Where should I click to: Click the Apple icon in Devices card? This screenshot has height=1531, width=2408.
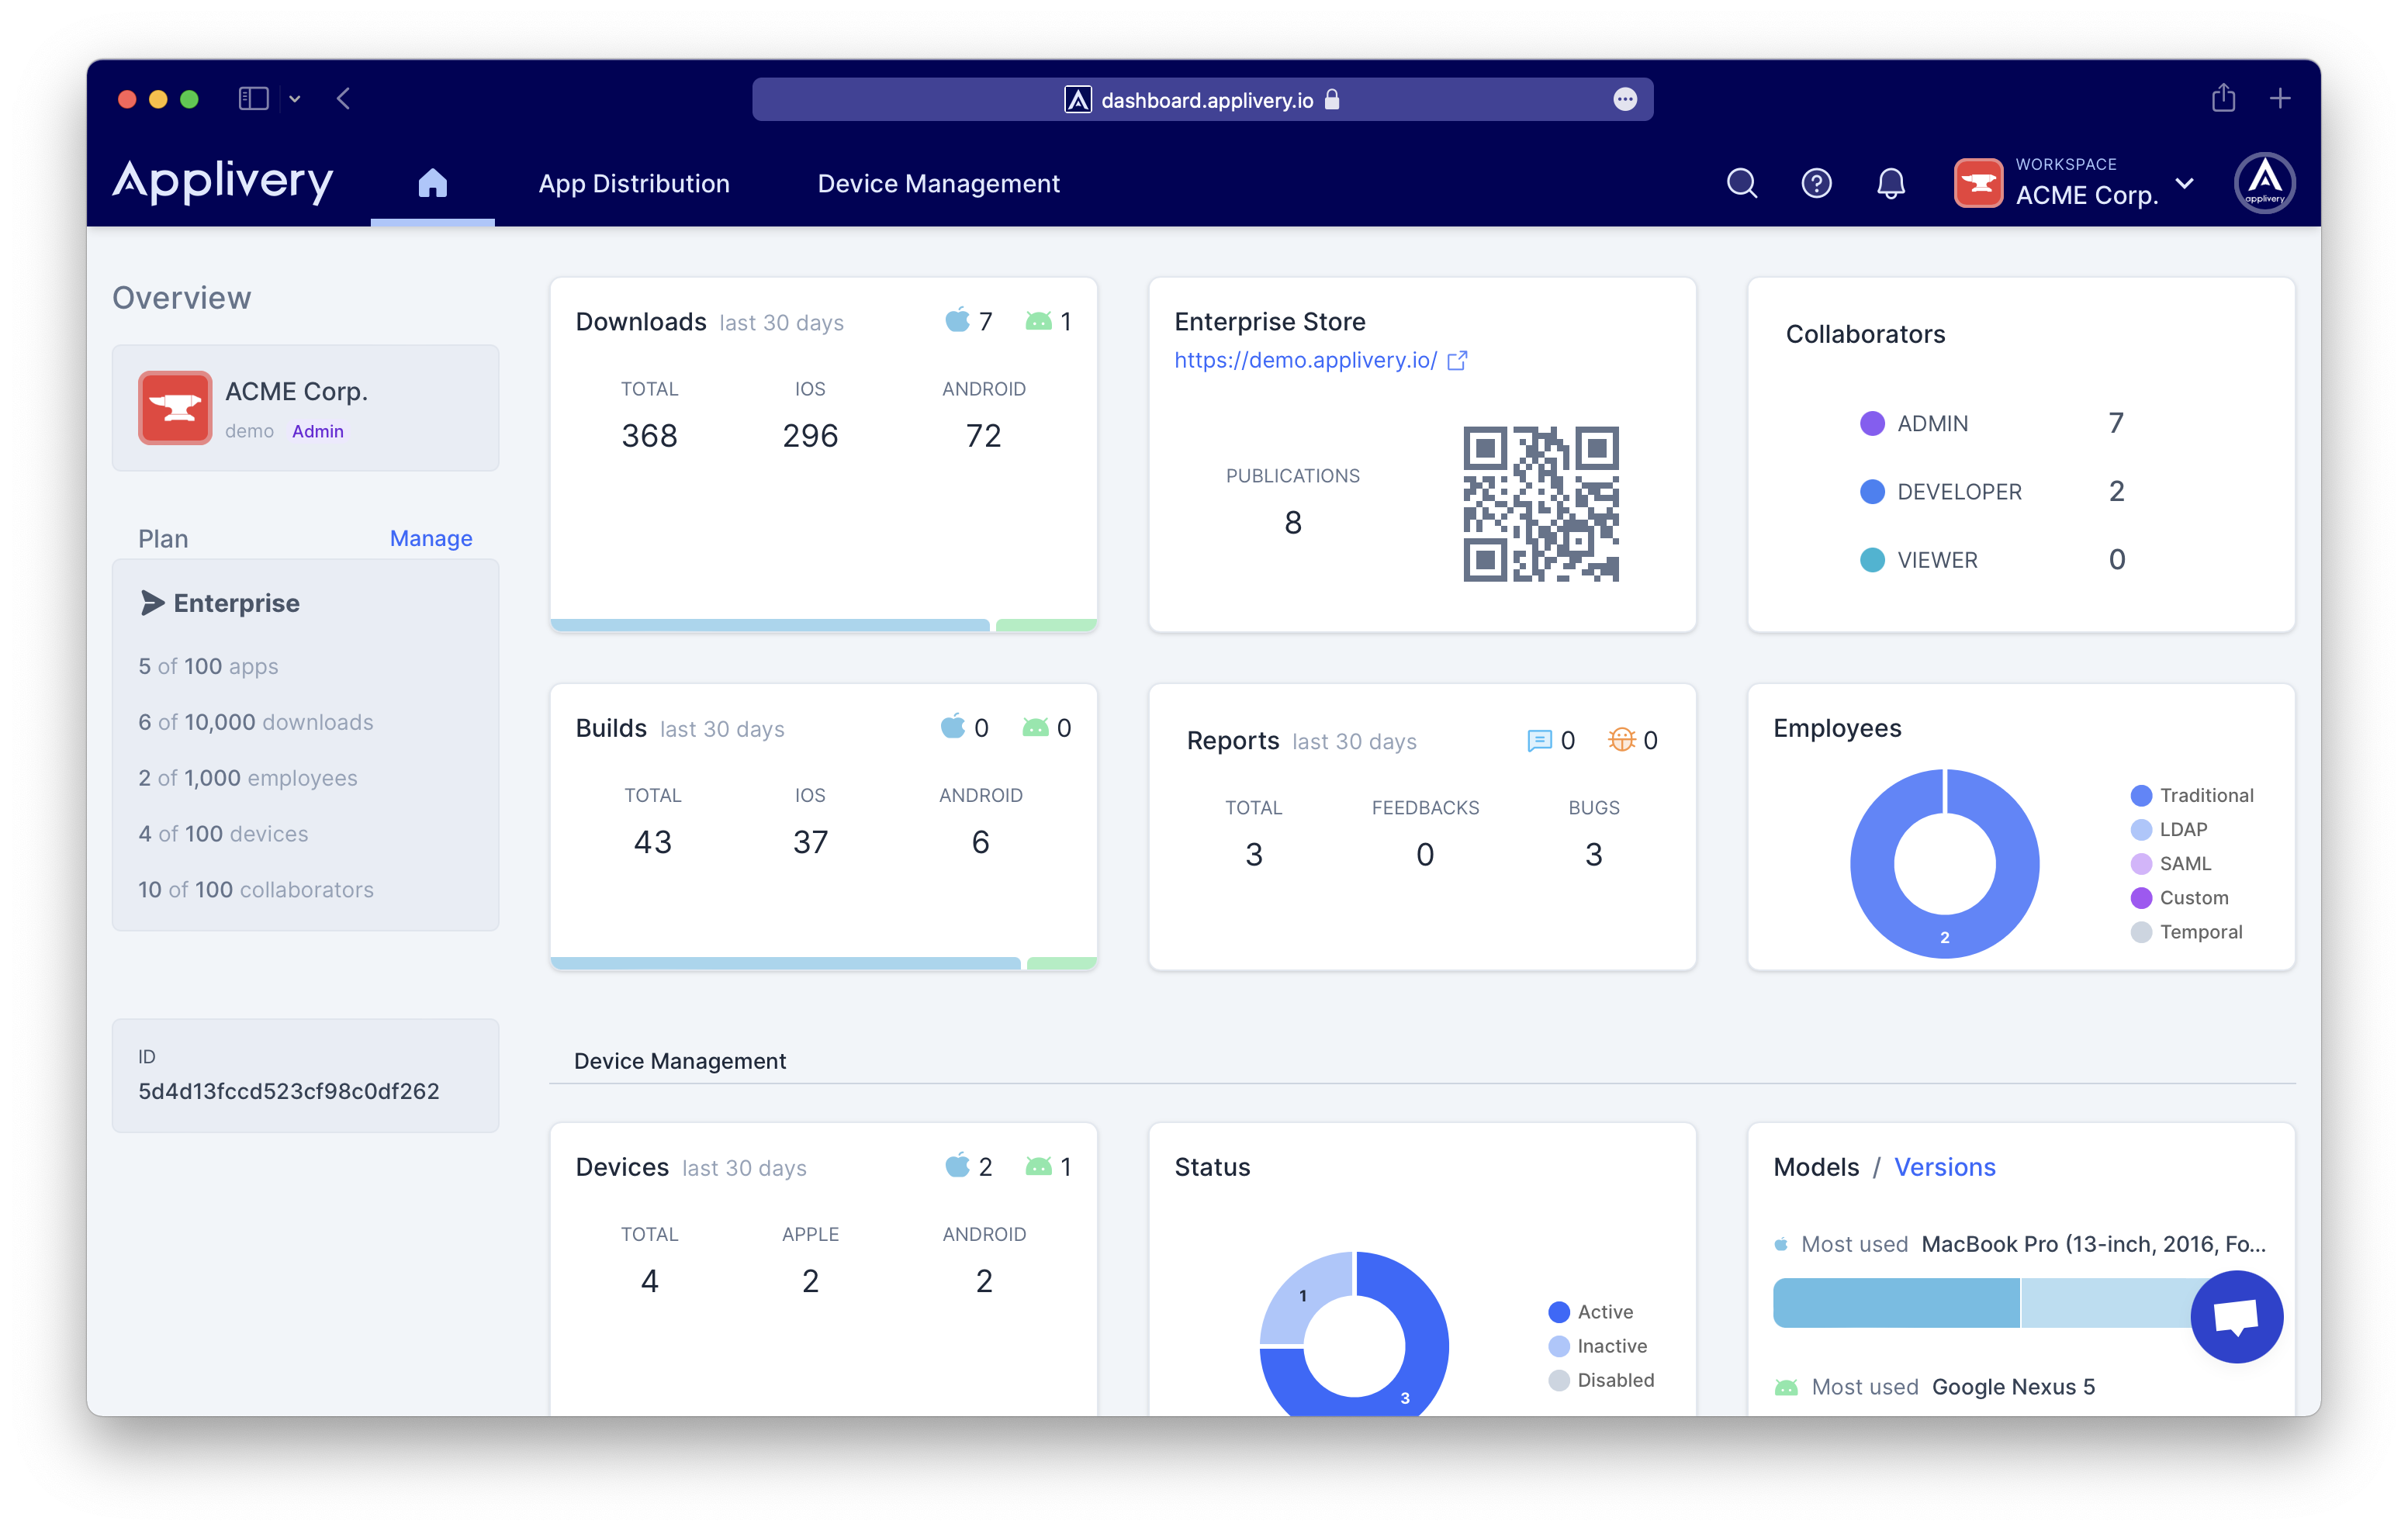tap(957, 1165)
